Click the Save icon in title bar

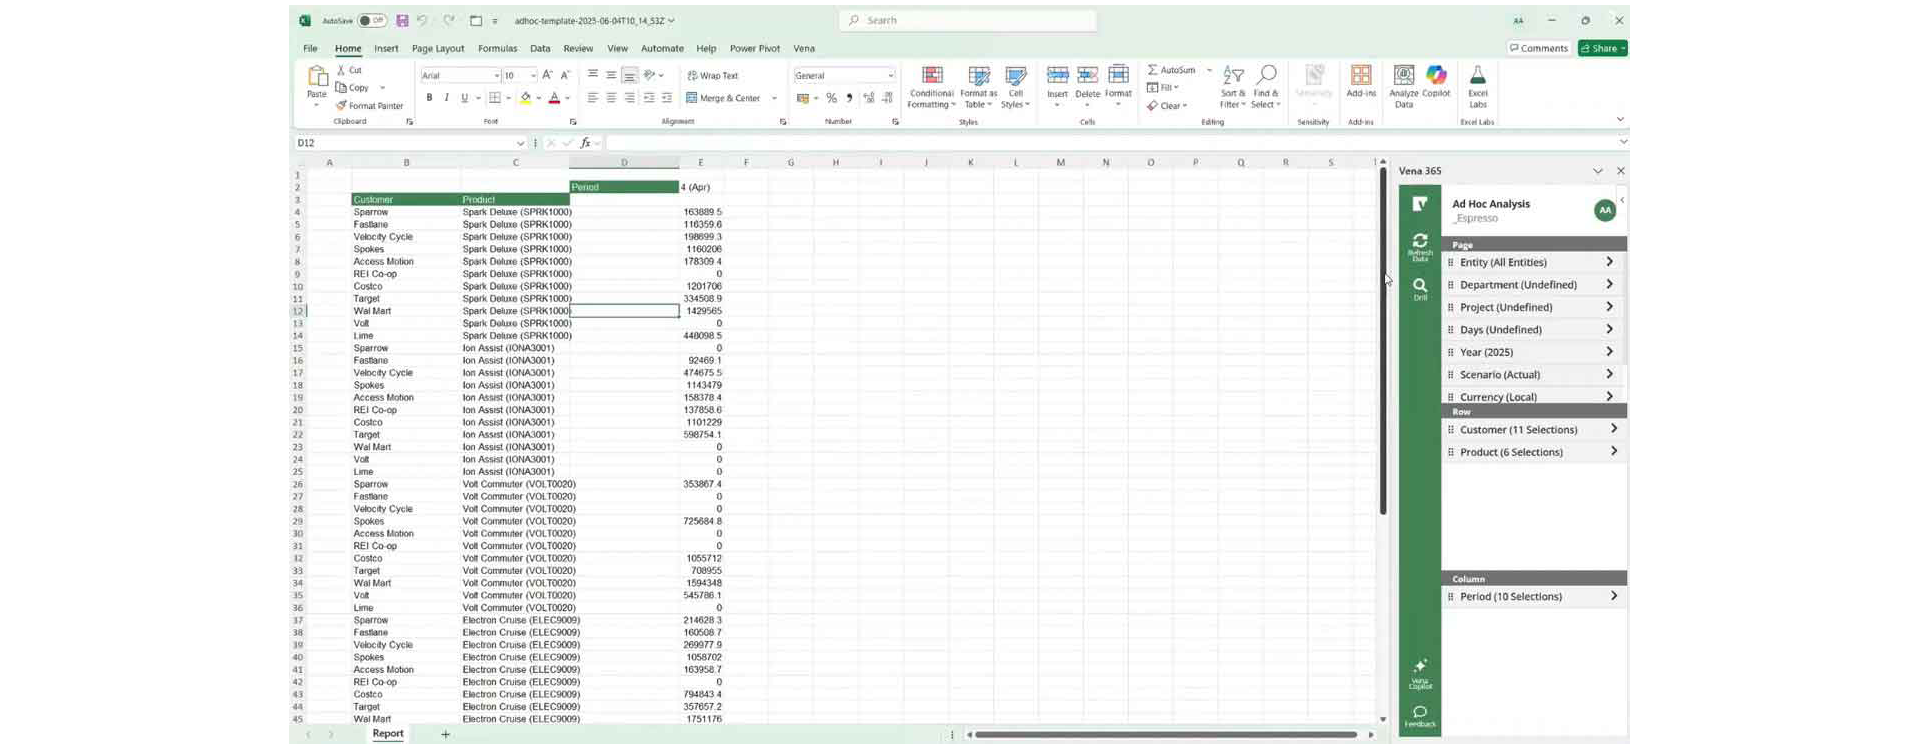point(402,20)
